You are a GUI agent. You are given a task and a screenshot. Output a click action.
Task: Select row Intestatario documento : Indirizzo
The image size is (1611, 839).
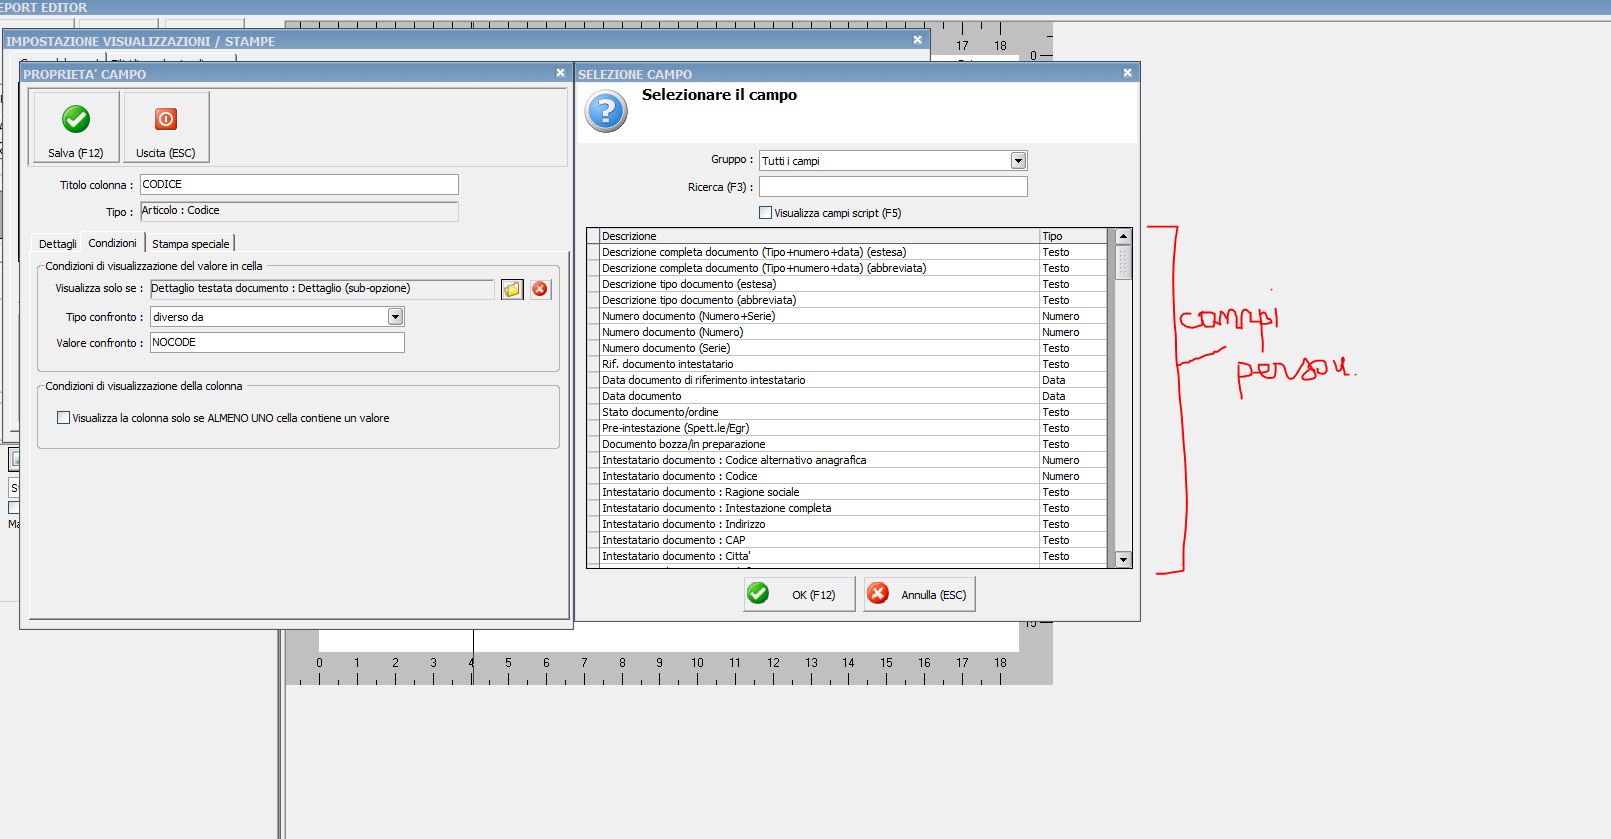(848, 524)
